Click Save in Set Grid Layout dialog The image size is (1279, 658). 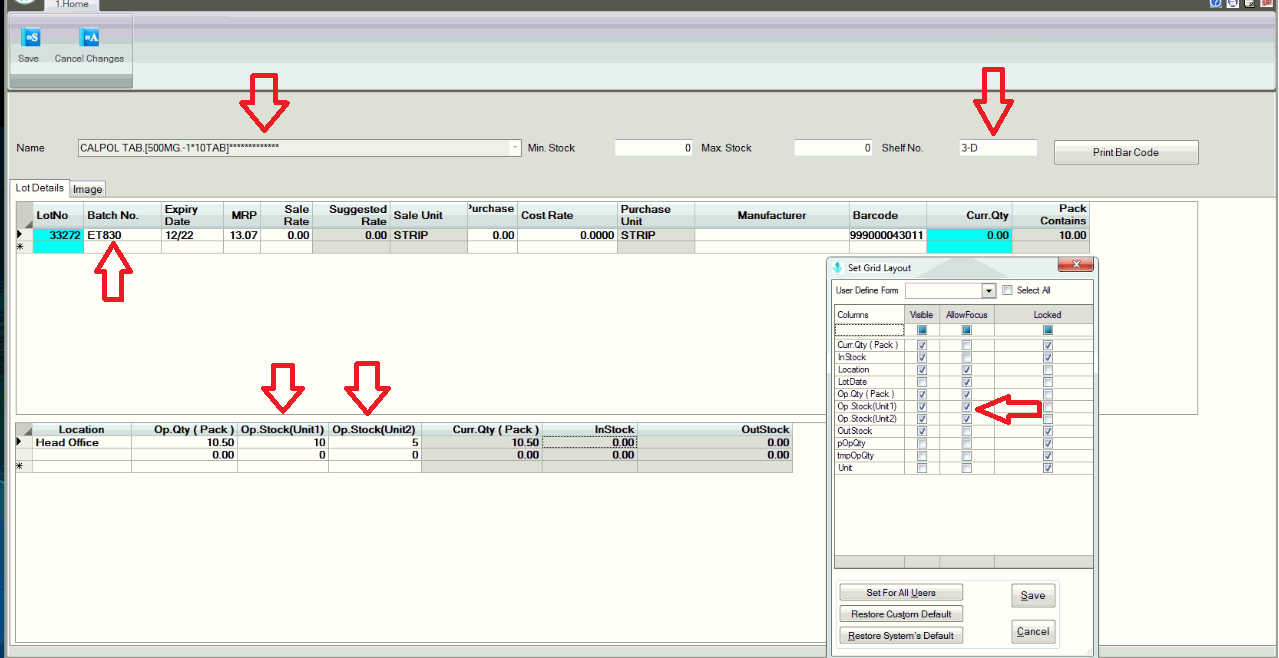pyautogui.click(x=1033, y=595)
